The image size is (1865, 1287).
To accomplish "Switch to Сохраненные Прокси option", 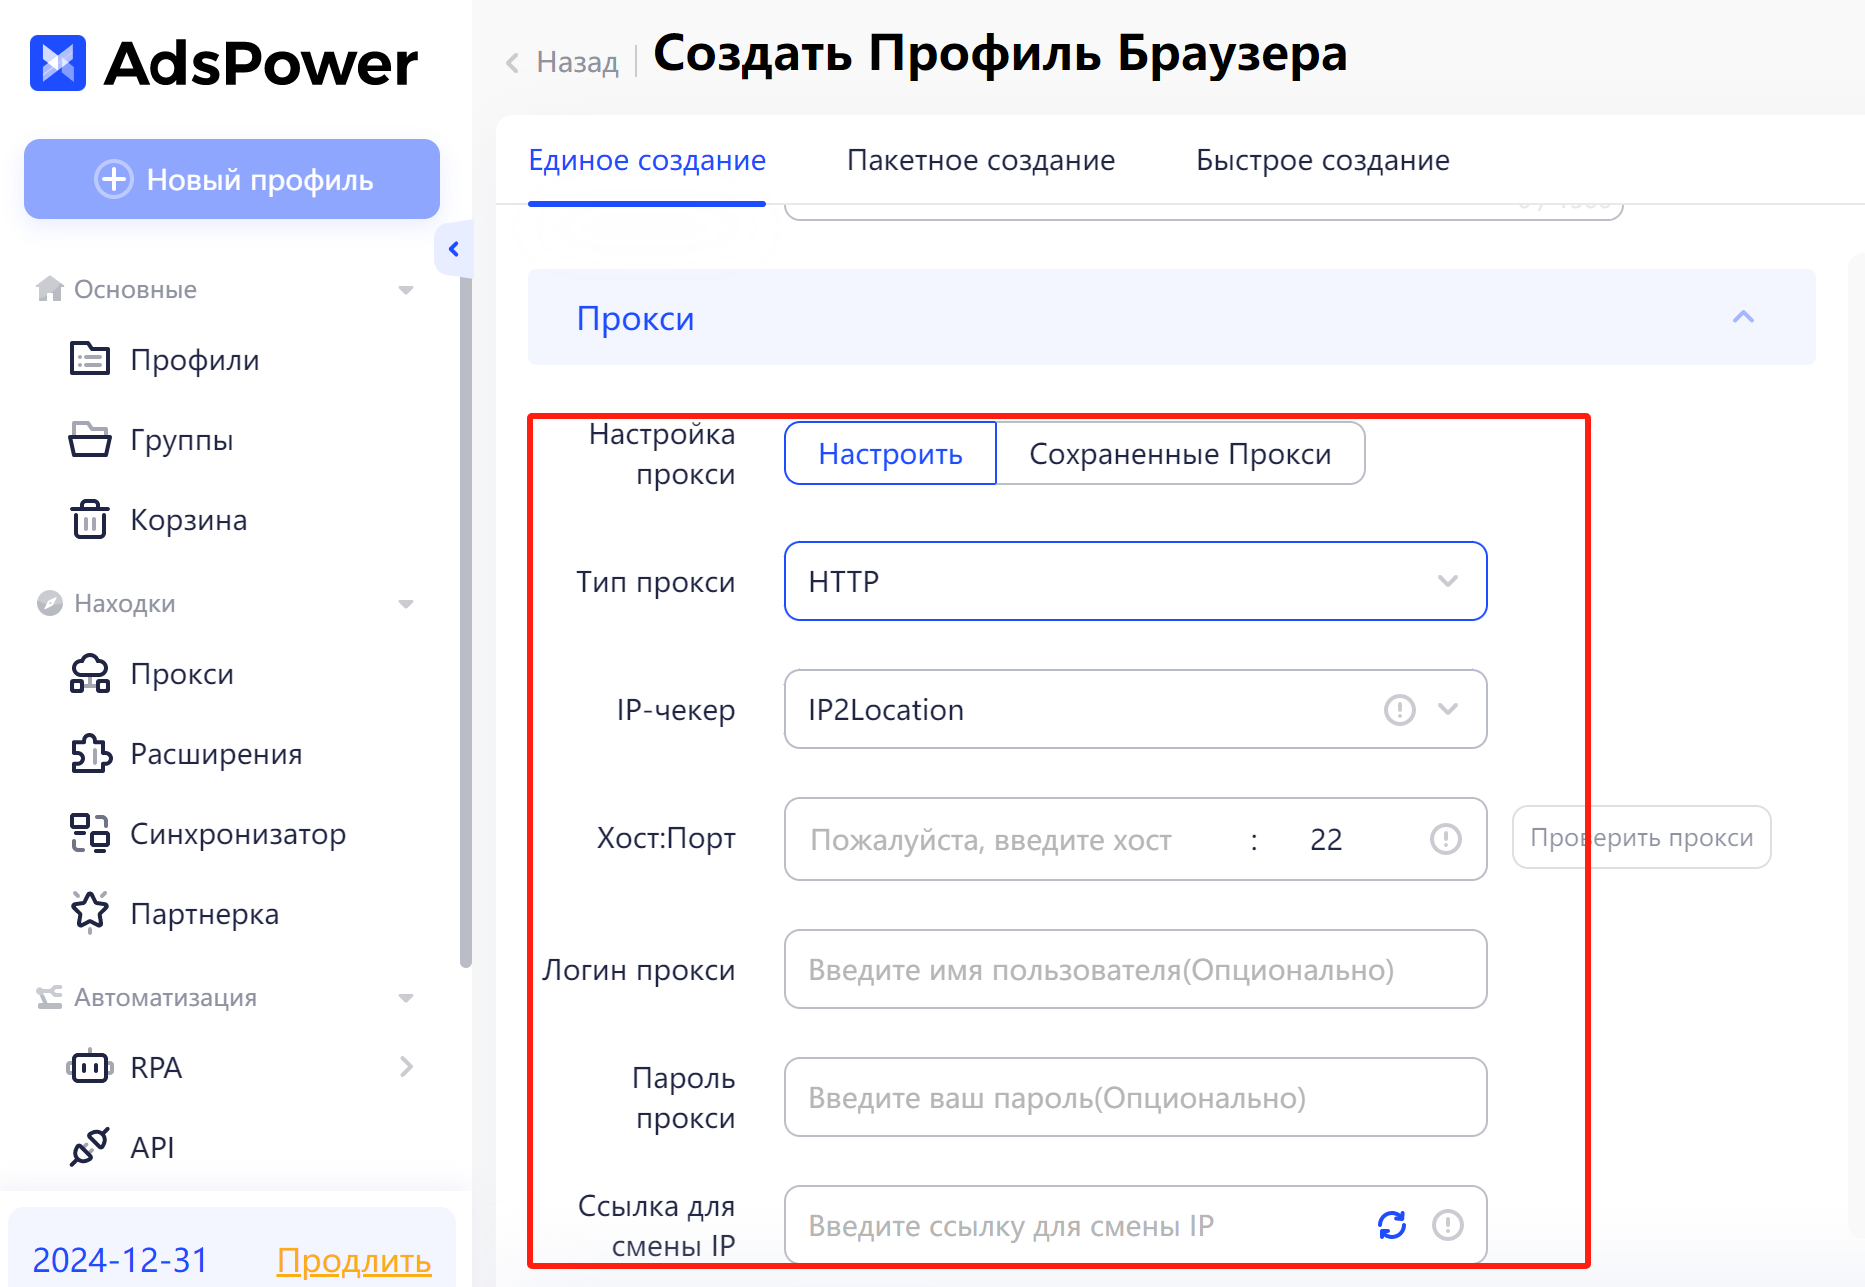I will [1180, 454].
